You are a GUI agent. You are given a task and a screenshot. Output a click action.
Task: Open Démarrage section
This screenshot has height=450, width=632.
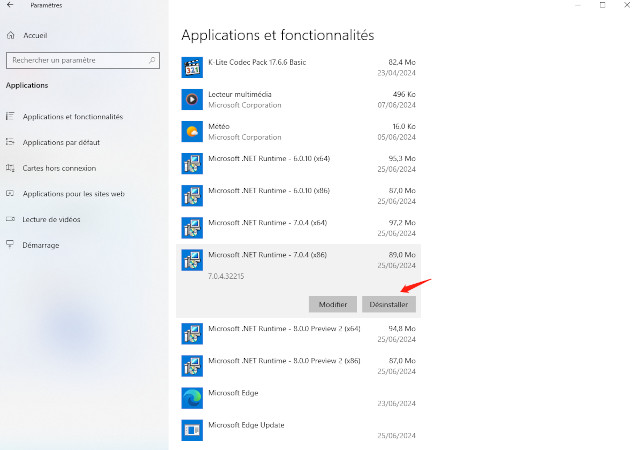pyautogui.click(x=41, y=245)
